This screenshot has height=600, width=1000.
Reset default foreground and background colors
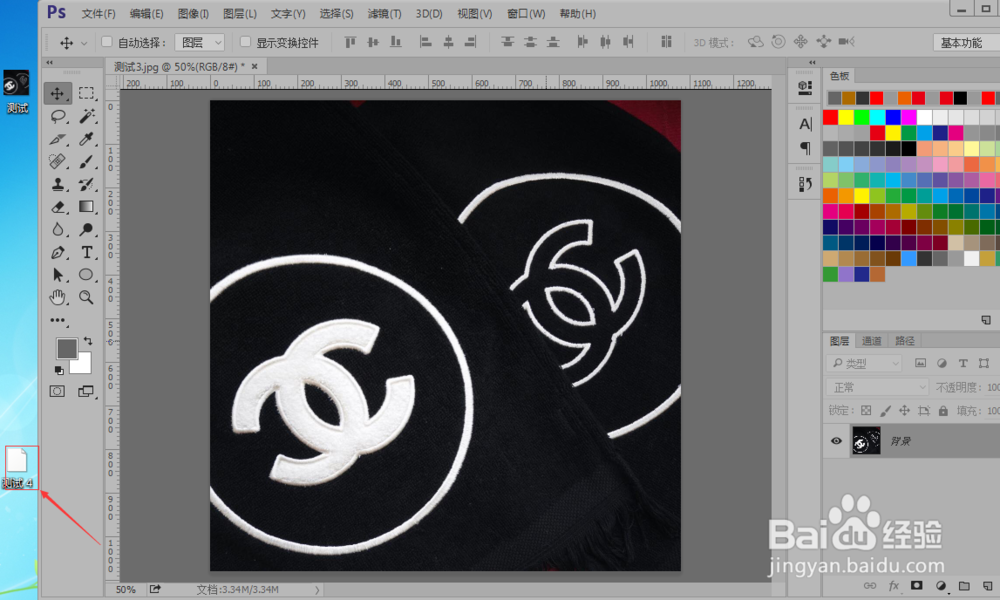pyautogui.click(x=59, y=370)
